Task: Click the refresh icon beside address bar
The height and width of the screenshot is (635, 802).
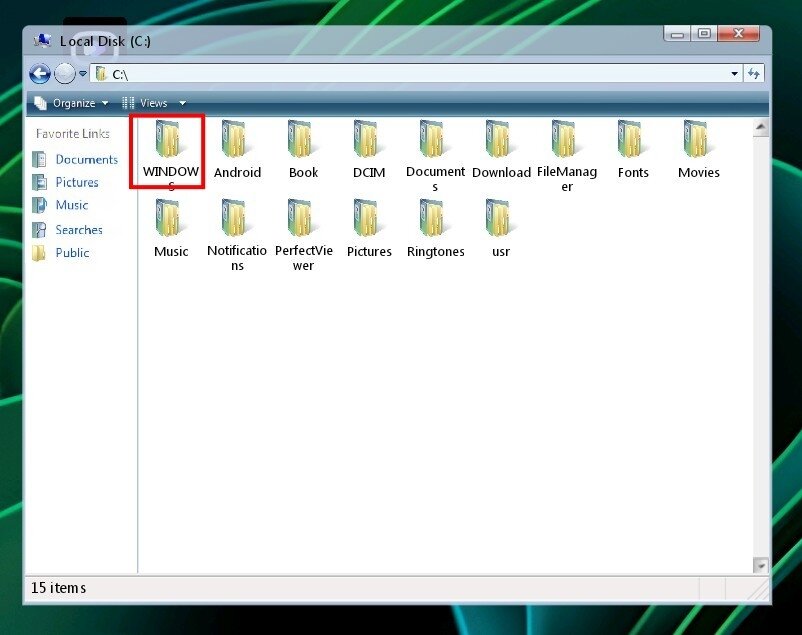Action: coord(754,74)
